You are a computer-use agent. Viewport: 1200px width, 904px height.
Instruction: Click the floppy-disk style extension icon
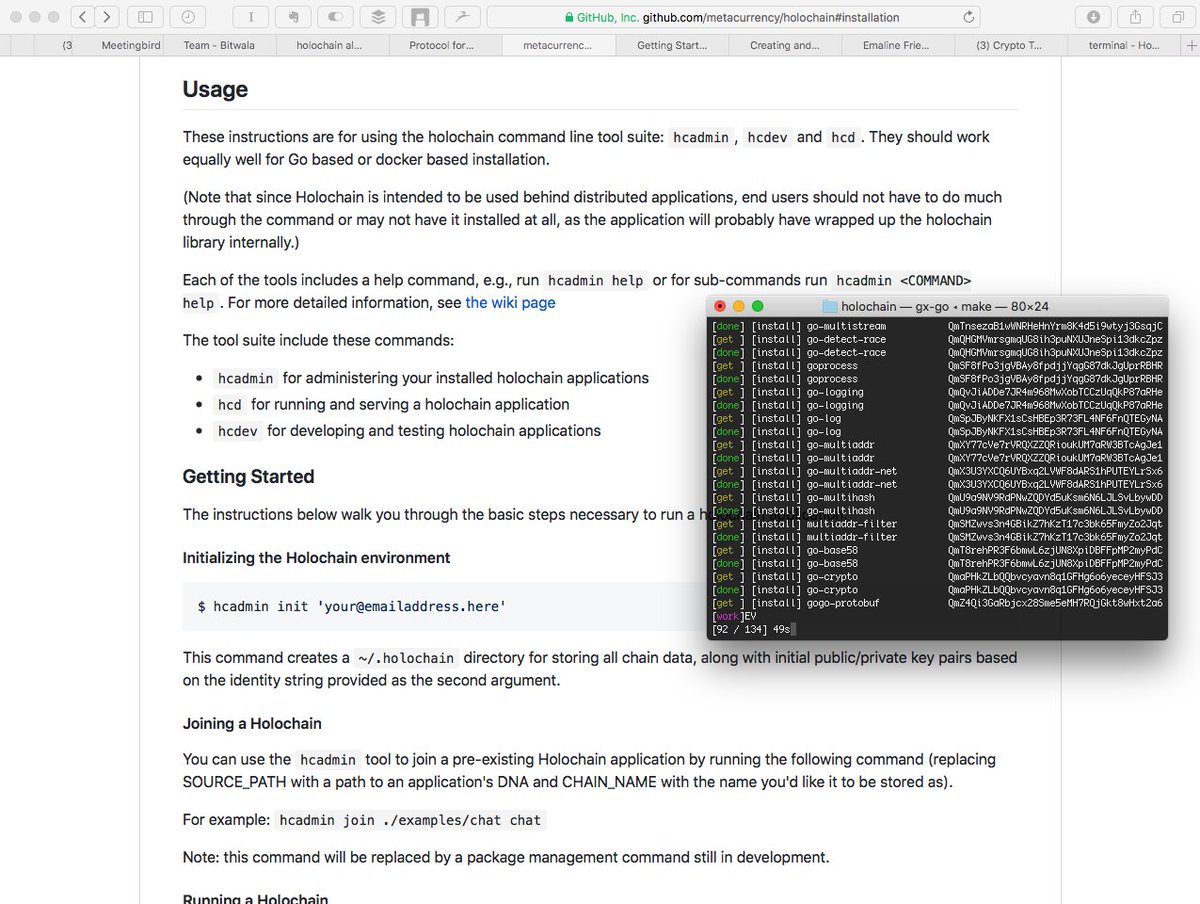click(x=420, y=17)
